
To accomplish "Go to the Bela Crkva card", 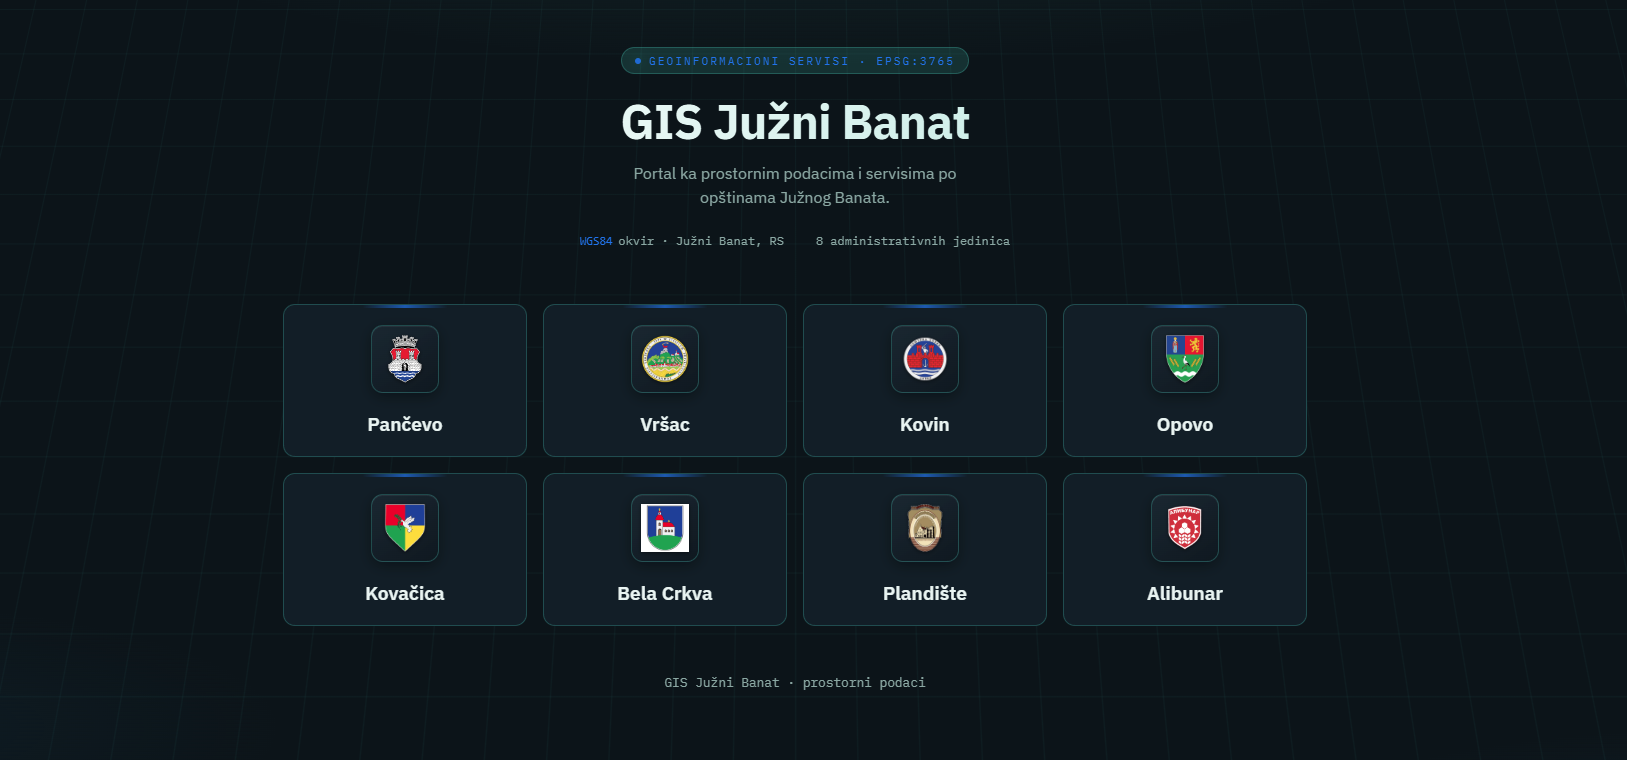I will [665, 549].
